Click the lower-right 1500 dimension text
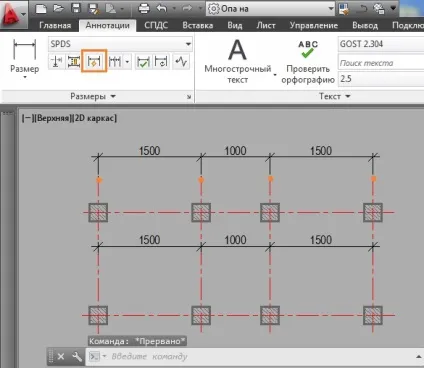Image resolution: width=424 pixels, height=368 pixels. click(x=321, y=240)
